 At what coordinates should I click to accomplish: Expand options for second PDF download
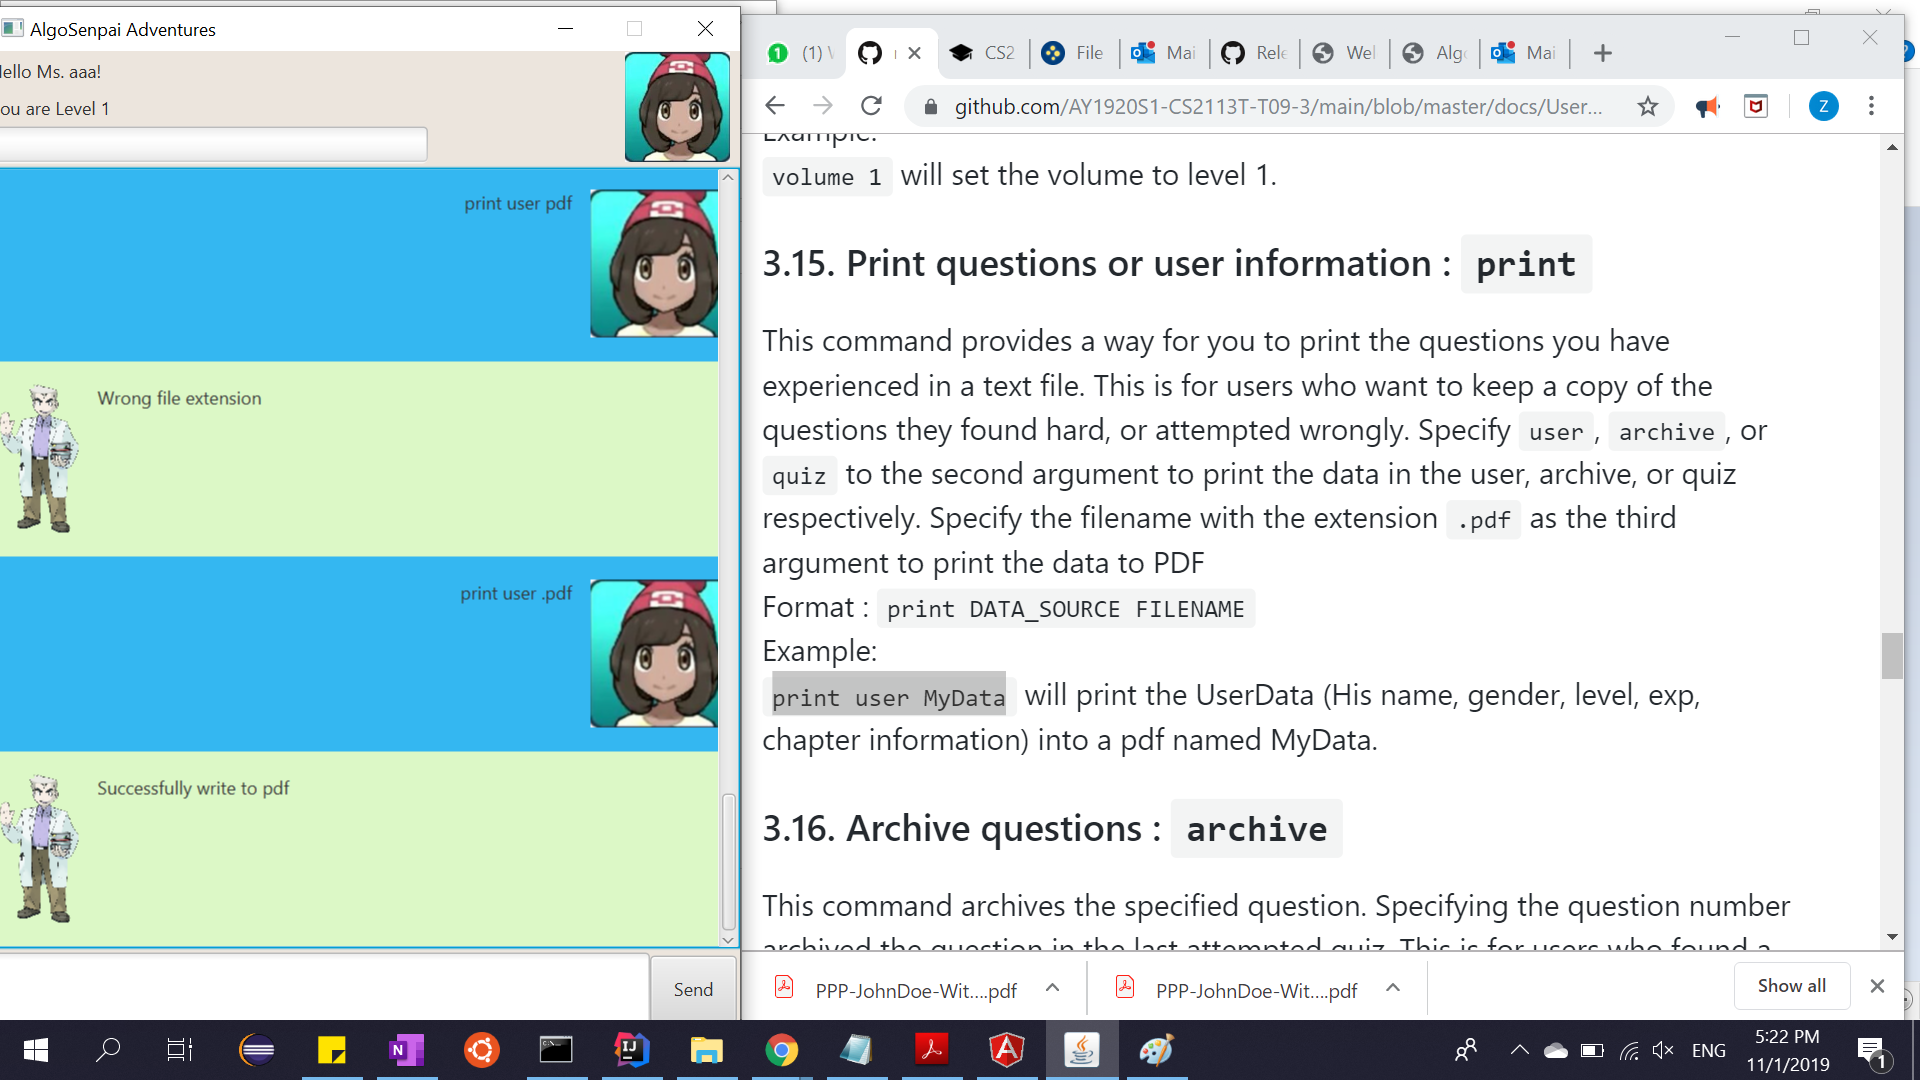coord(1393,988)
